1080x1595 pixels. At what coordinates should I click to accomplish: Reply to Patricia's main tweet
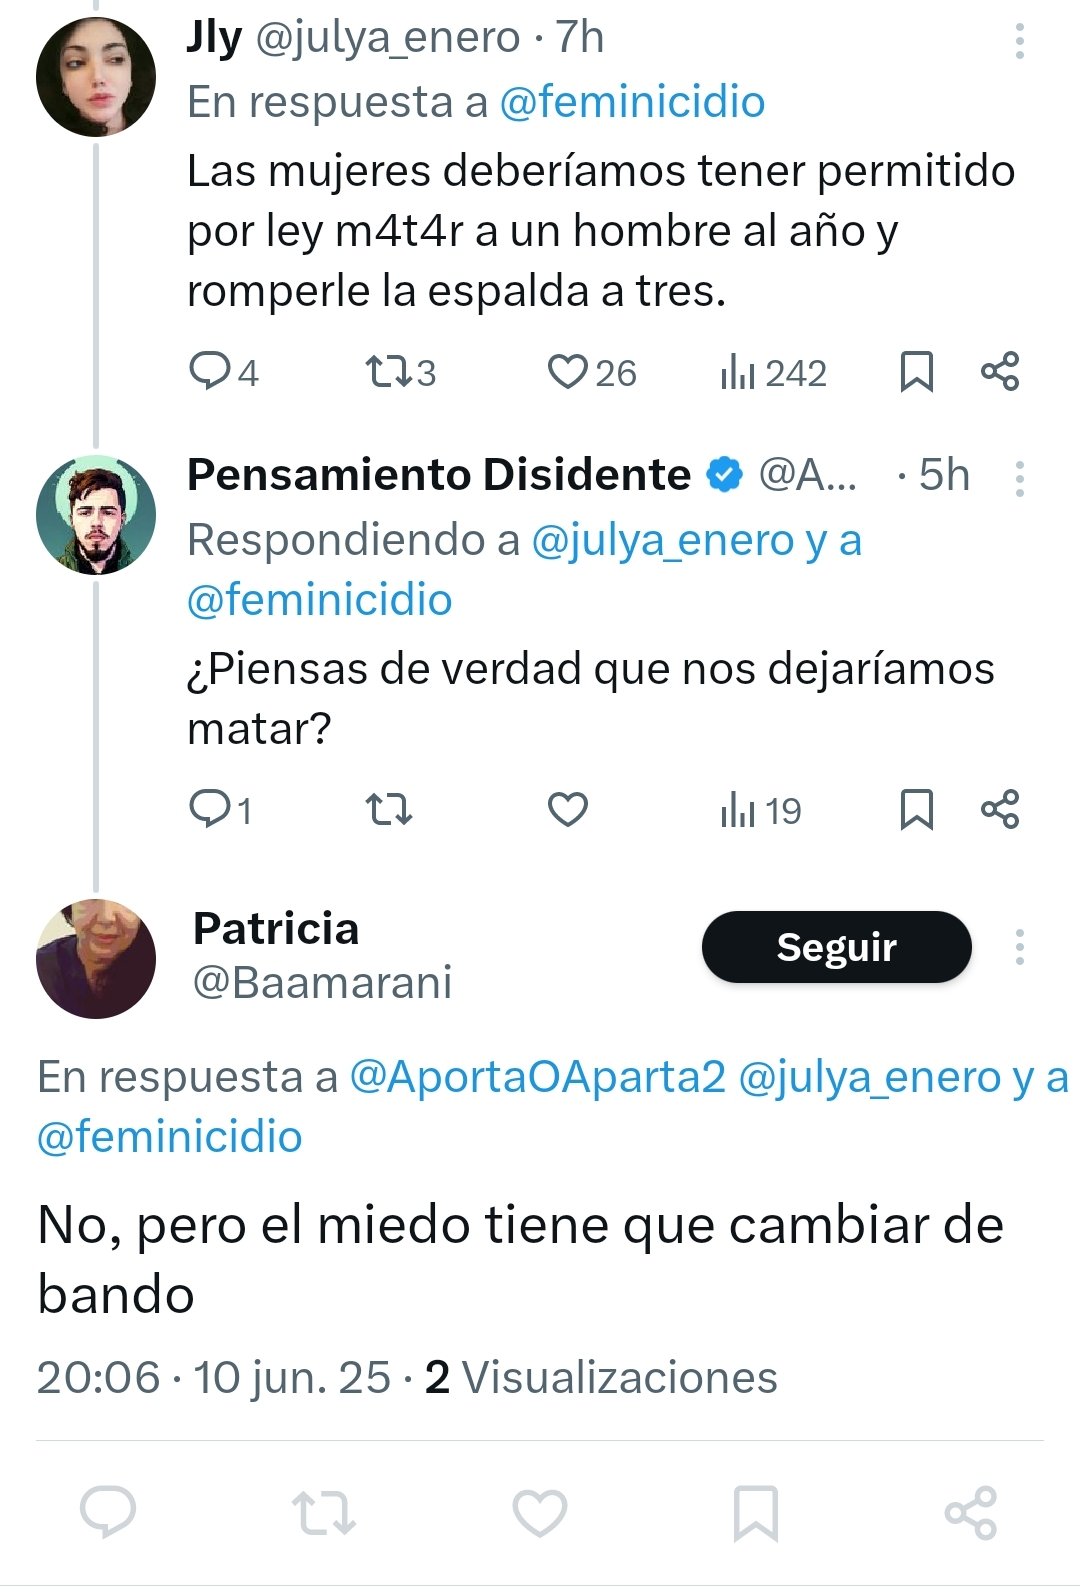(x=108, y=1511)
